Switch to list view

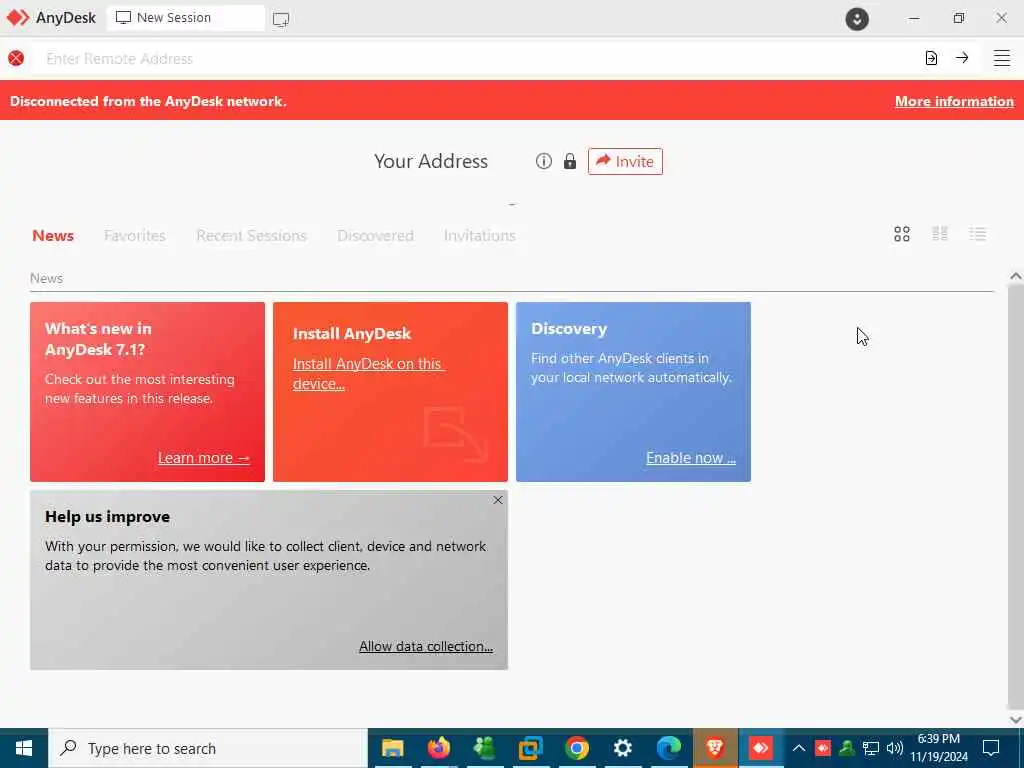point(978,234)
